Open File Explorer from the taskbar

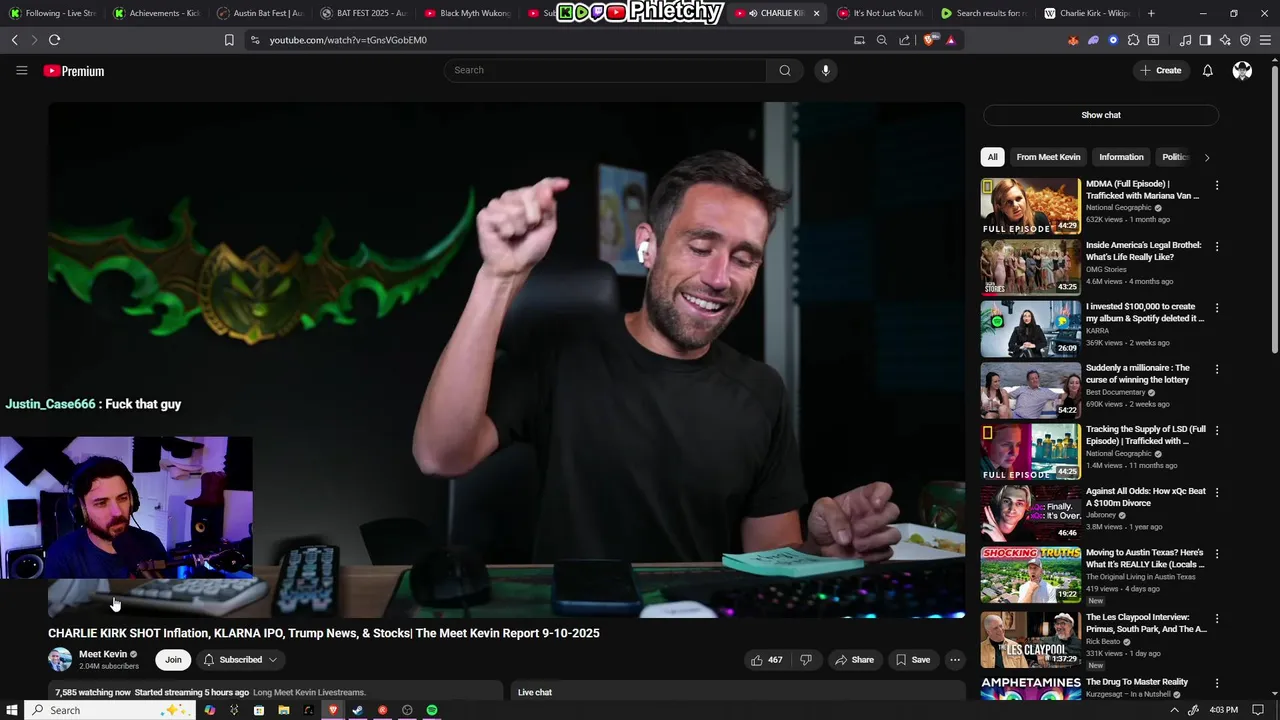click(x=283, y=710)
